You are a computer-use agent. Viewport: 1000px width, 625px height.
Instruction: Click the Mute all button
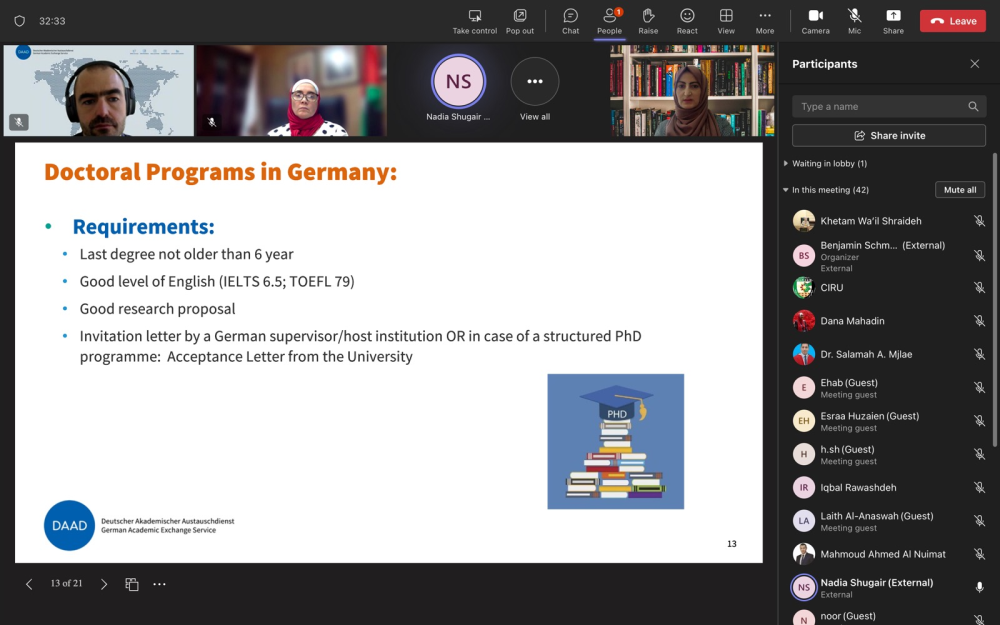click(x=960, y=190)
